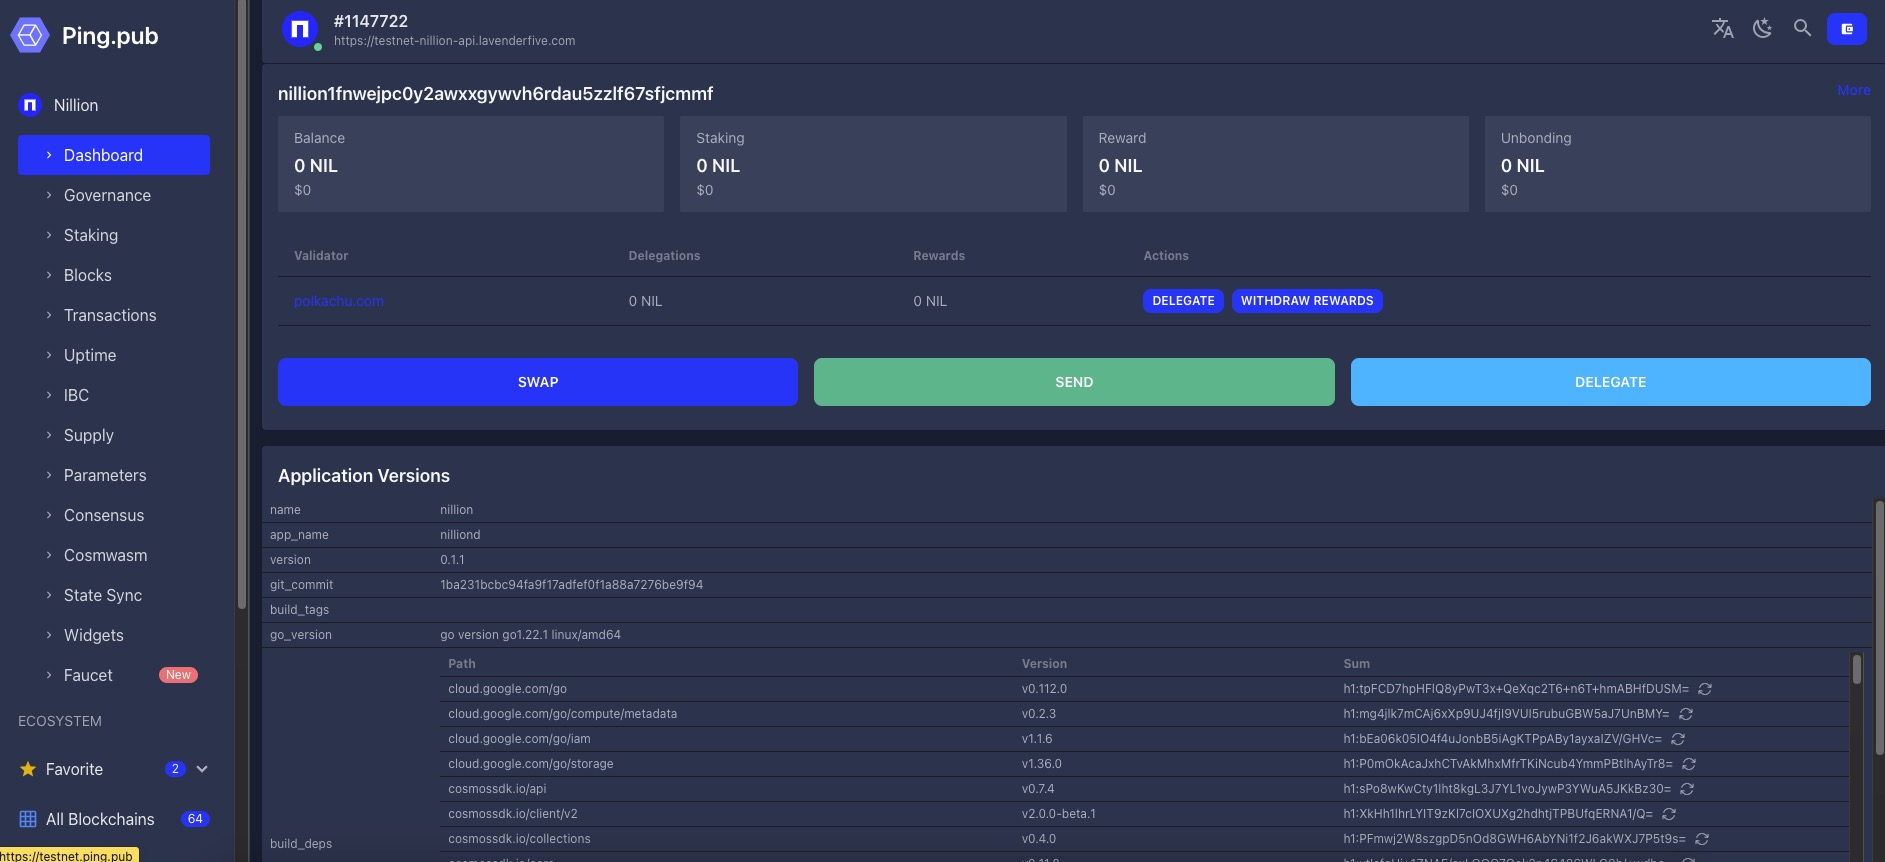Screen dimensions: 1885x862
Task: Click WITHDRAW REWARDS for polkachu.com
Action: [1306, 301]
